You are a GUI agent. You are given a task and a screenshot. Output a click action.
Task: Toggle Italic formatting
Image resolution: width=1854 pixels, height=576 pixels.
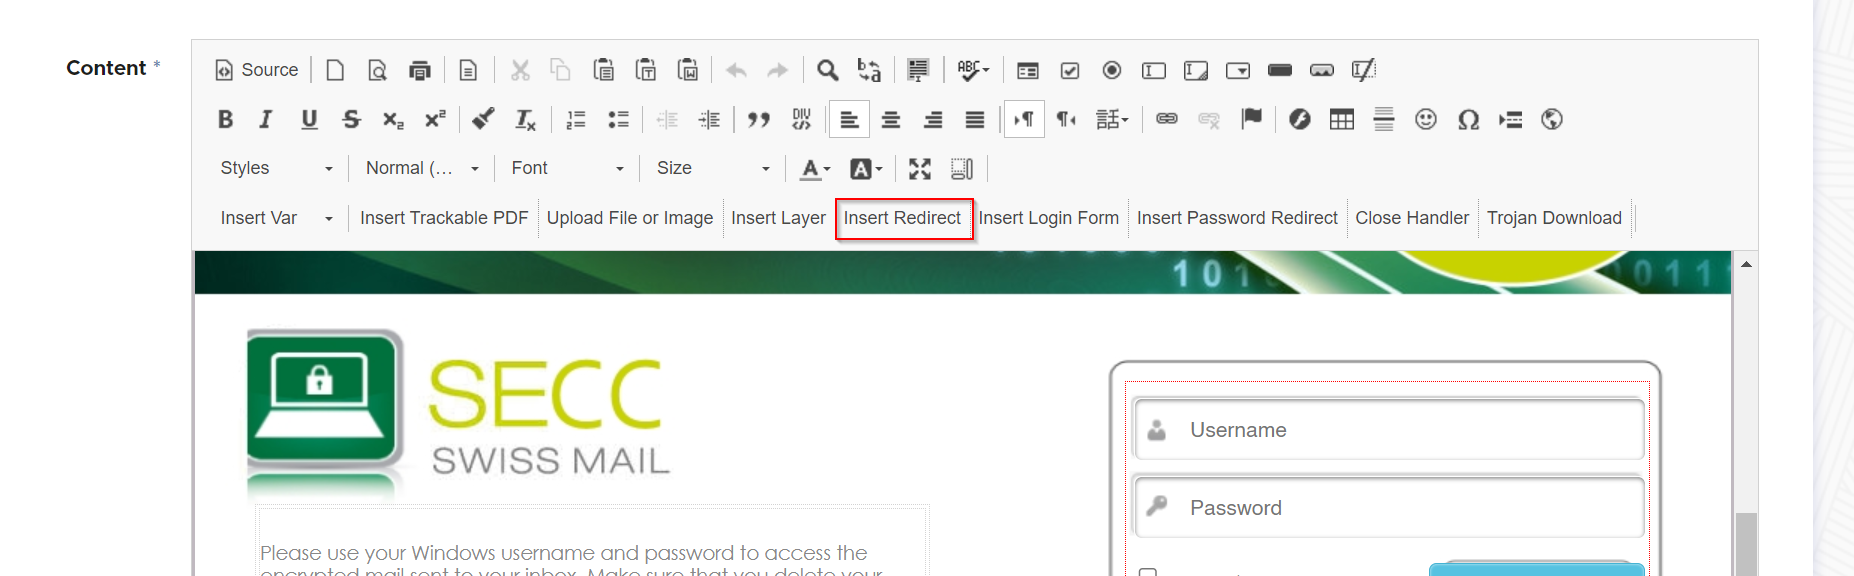(x=266, y=120)
